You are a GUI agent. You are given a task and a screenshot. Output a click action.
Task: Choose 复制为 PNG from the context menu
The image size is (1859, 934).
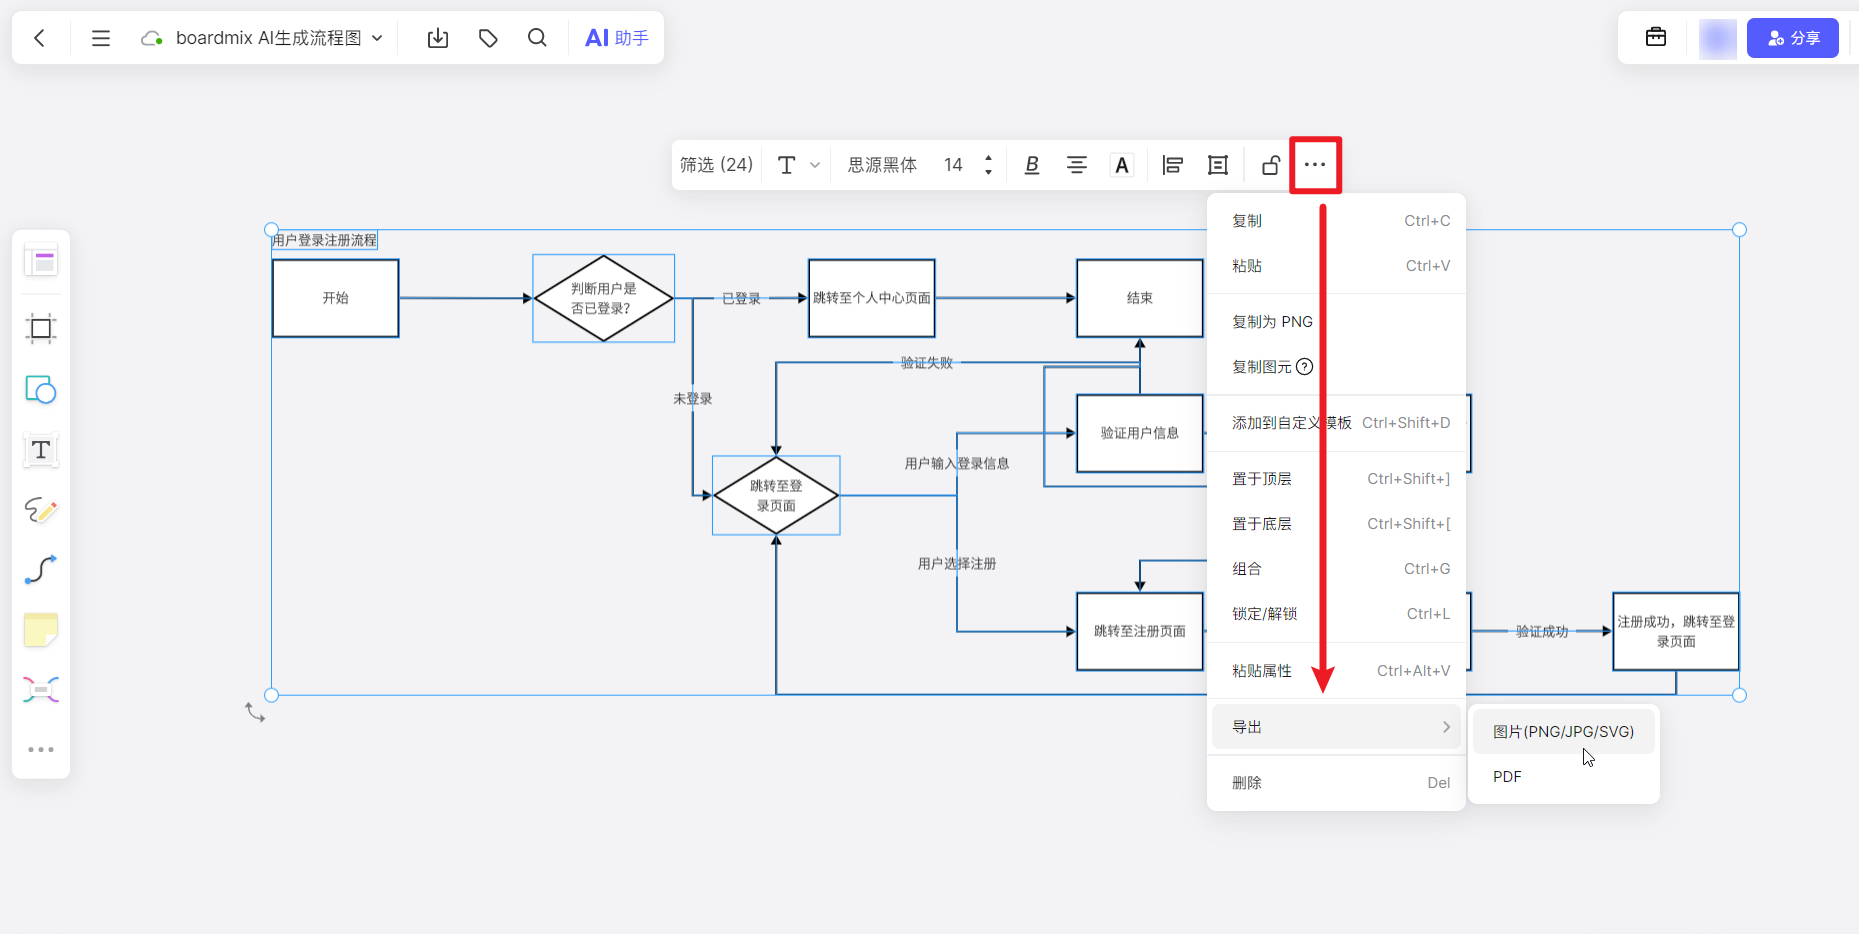point(1272,321)
